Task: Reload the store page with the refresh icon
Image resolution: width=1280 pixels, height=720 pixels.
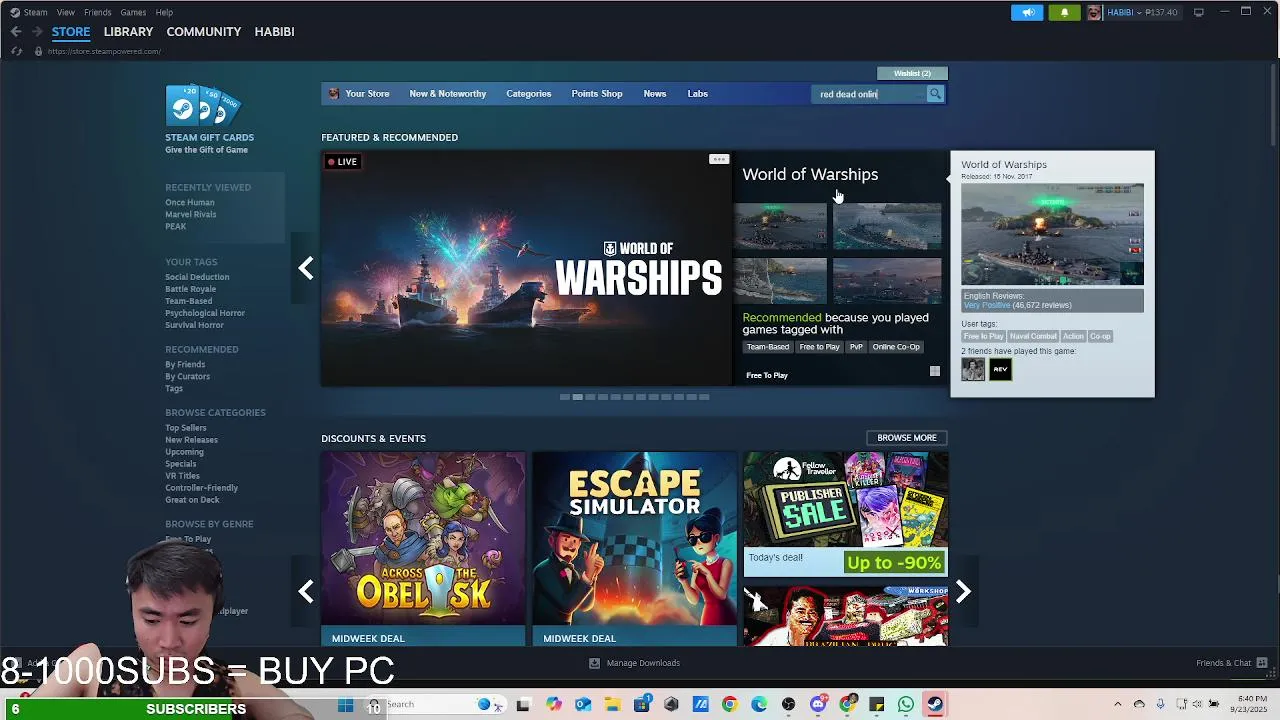Action: [16, 51]
